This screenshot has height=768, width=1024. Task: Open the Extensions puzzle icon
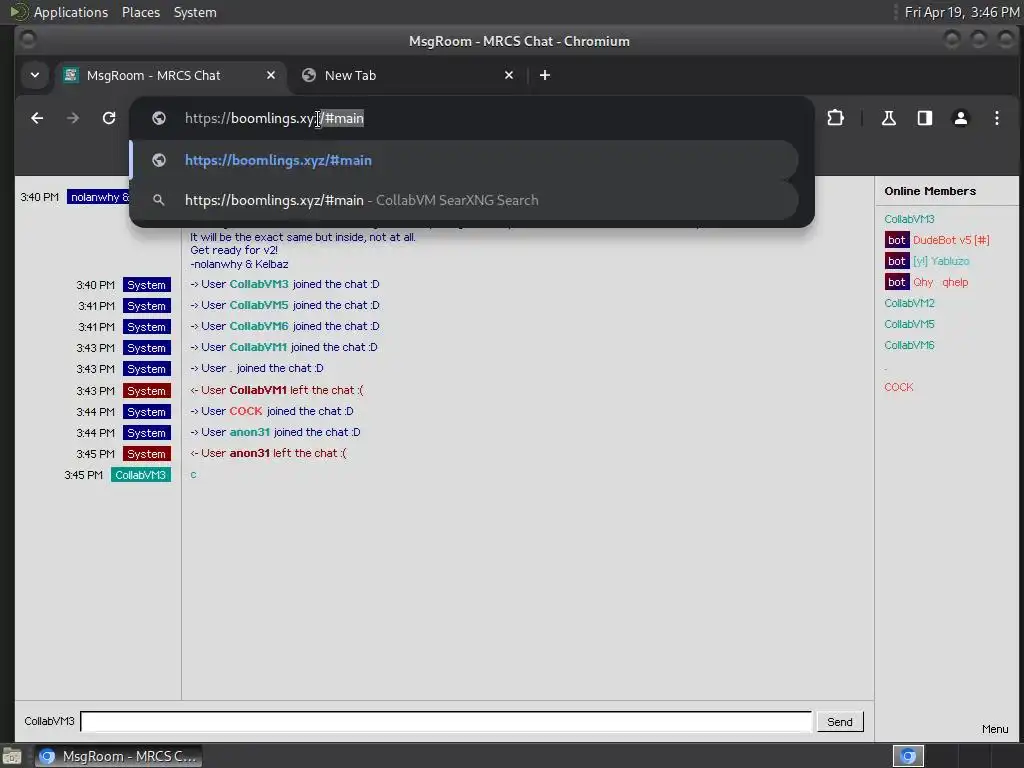tap(835, 118)
